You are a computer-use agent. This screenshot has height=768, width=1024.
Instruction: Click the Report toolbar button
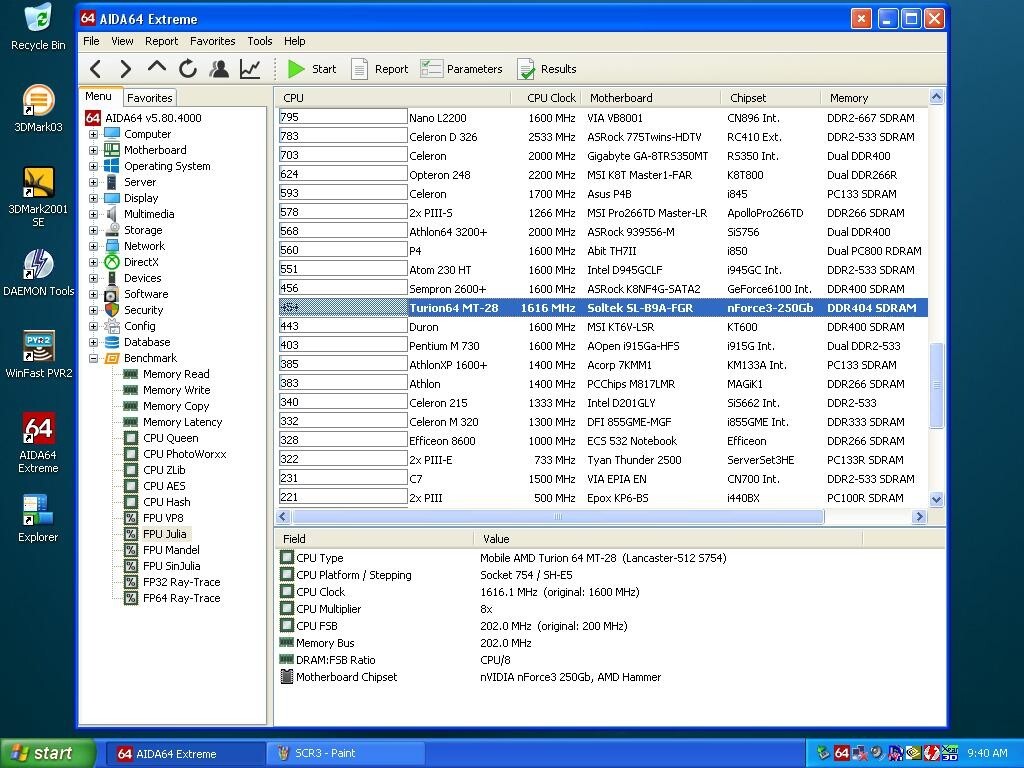click(379, 69)
